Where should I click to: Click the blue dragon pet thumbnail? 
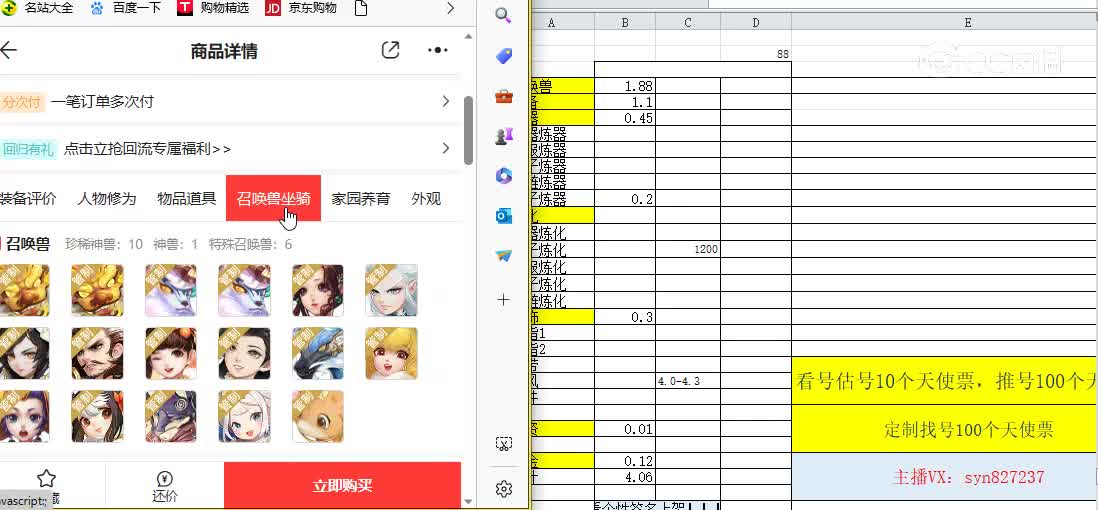pyautogui.click(x=317, y=353)
